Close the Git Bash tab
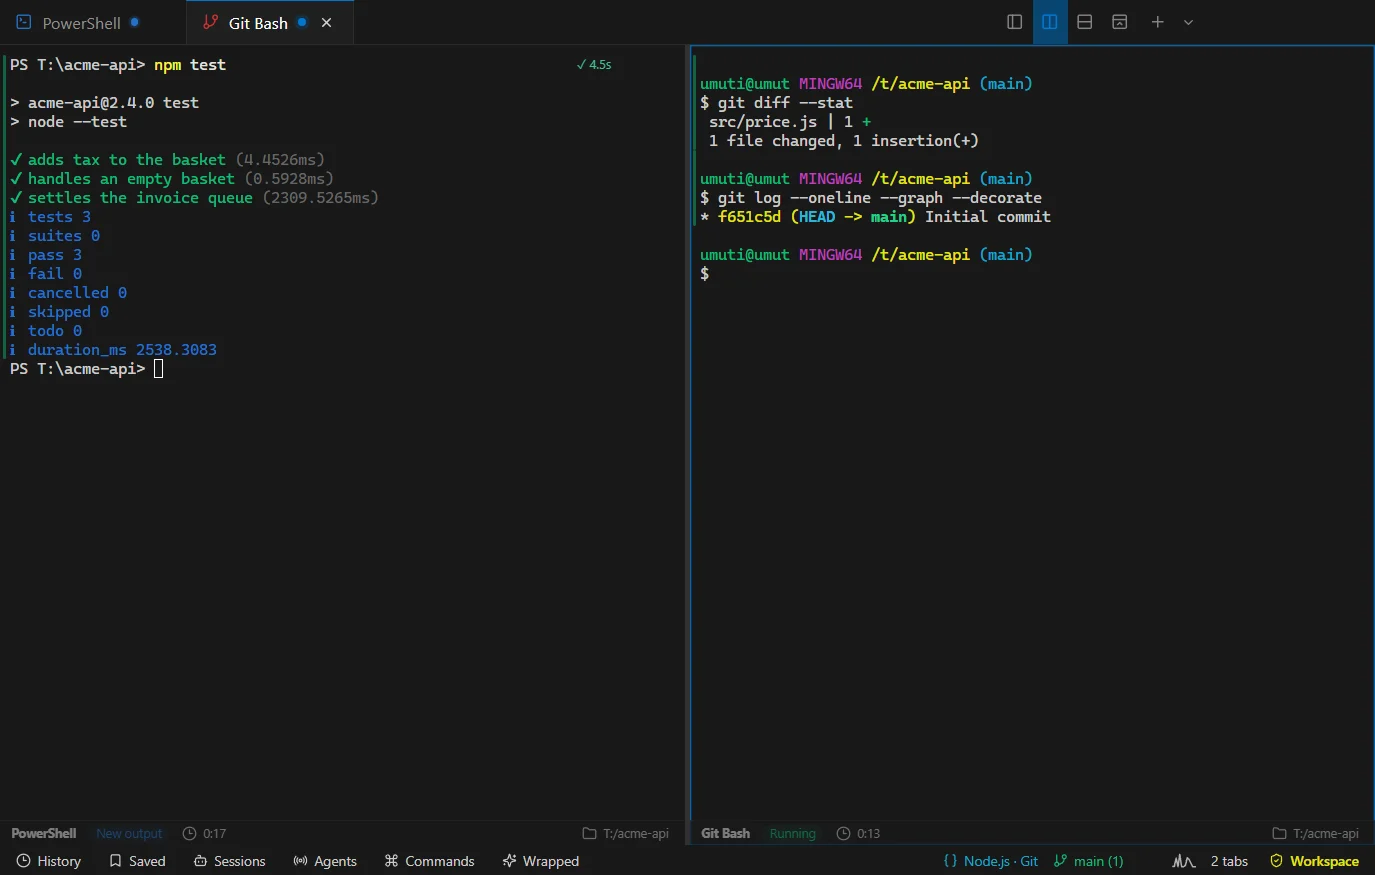Image resolution: width=1375 pixels, height=875 pixels. click(326, 23)
